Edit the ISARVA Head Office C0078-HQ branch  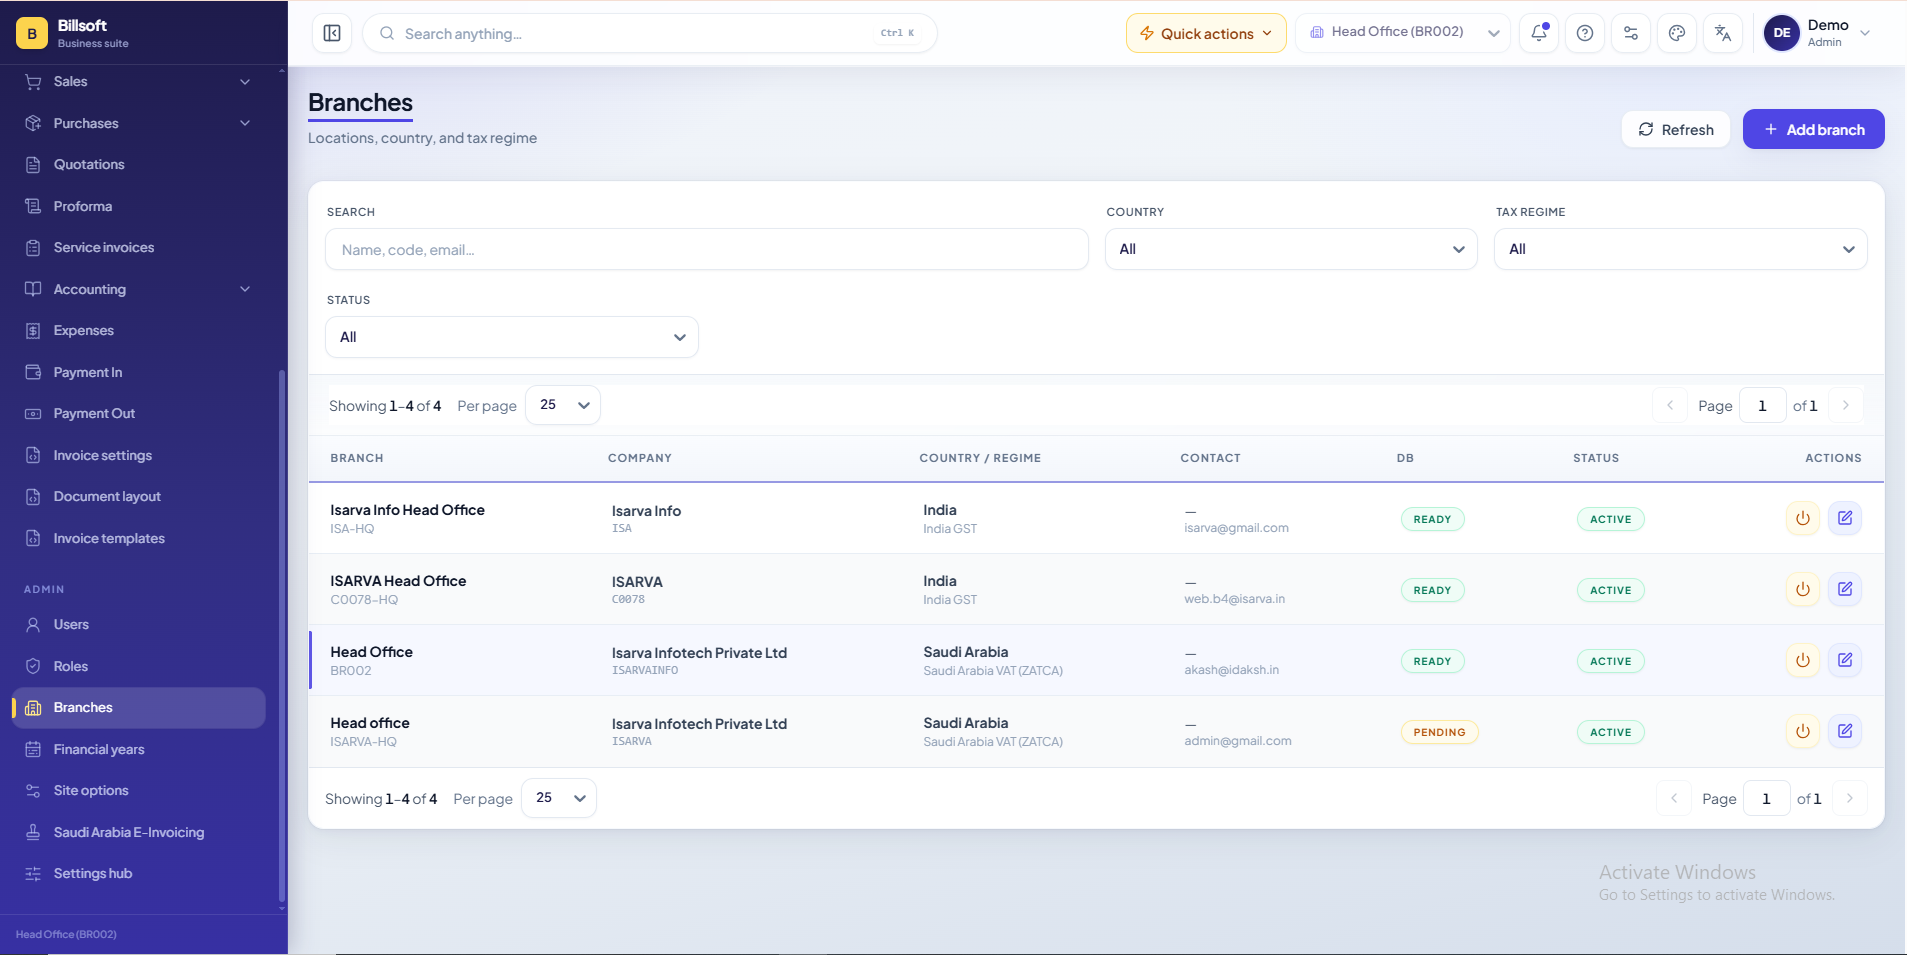1845,589
